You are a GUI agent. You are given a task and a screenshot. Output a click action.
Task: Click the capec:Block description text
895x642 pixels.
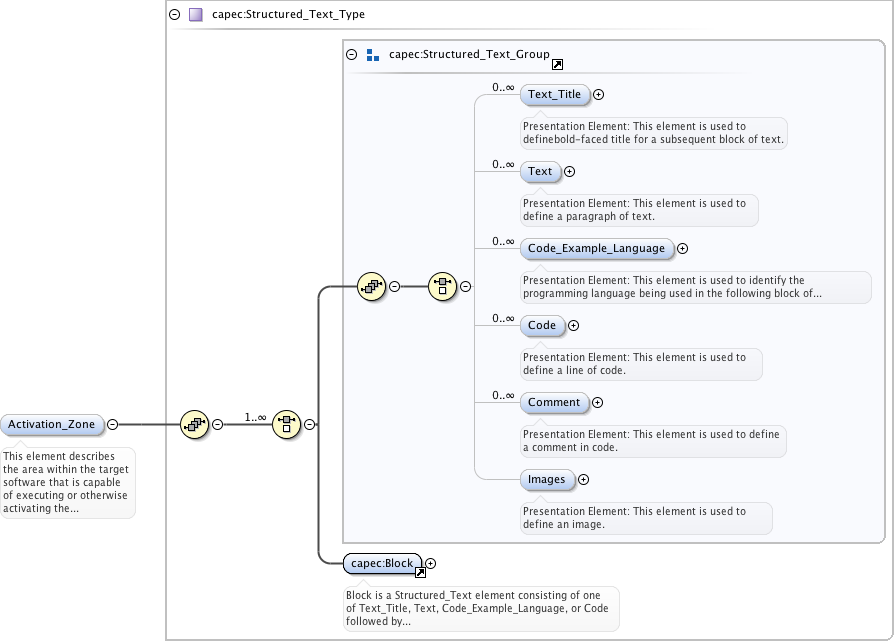(x=480, y=607)
